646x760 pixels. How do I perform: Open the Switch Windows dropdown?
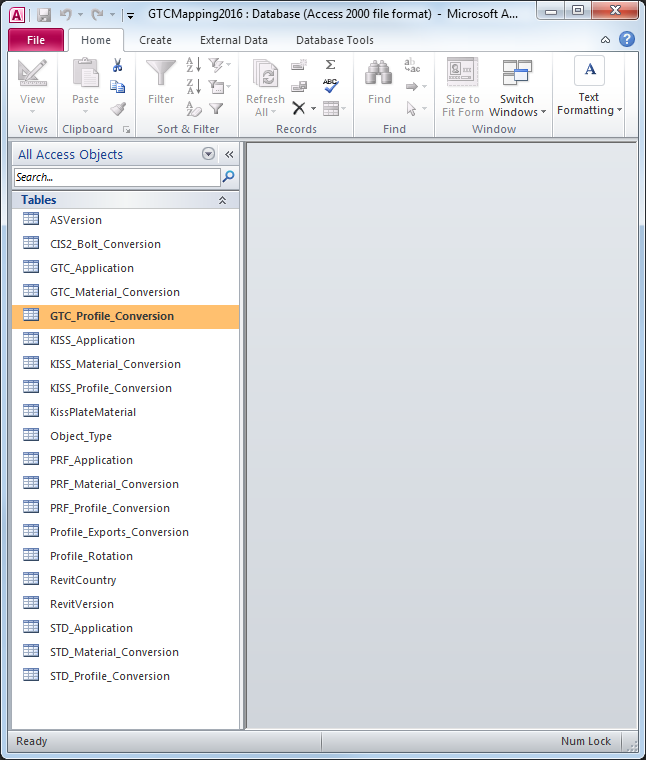pyautogui.click(x=517, y=87)
